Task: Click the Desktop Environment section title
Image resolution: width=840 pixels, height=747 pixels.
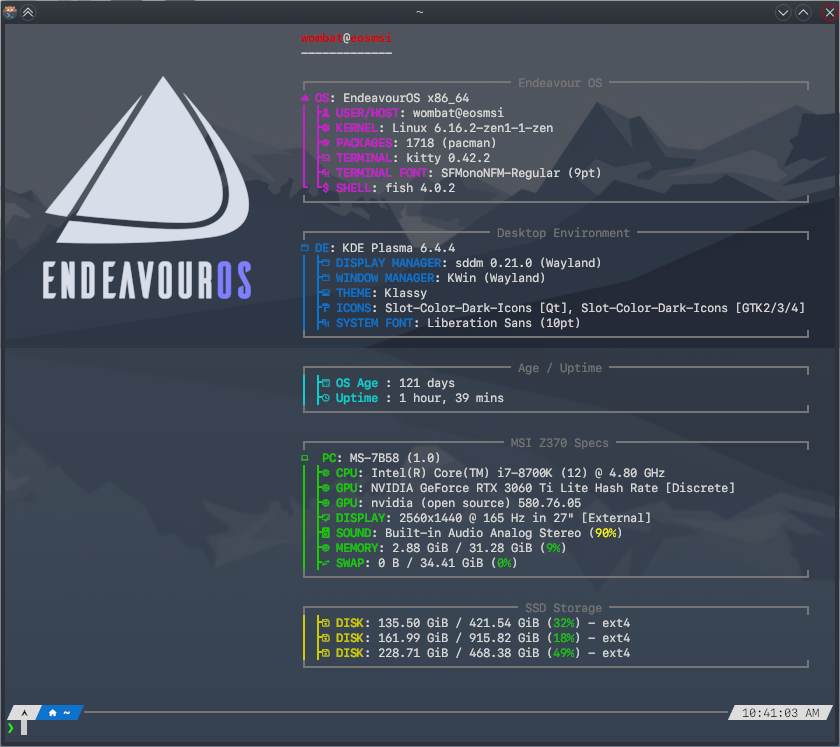Action: 563,233
